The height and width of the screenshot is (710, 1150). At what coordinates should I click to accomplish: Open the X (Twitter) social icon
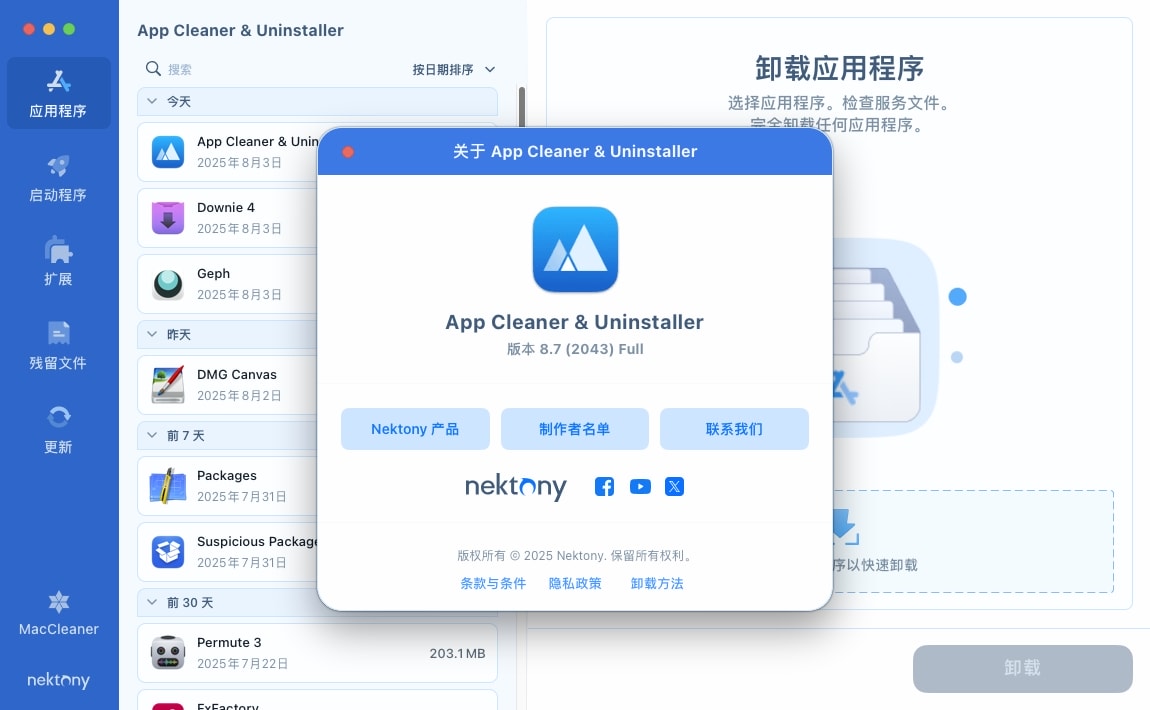[675, 487]
